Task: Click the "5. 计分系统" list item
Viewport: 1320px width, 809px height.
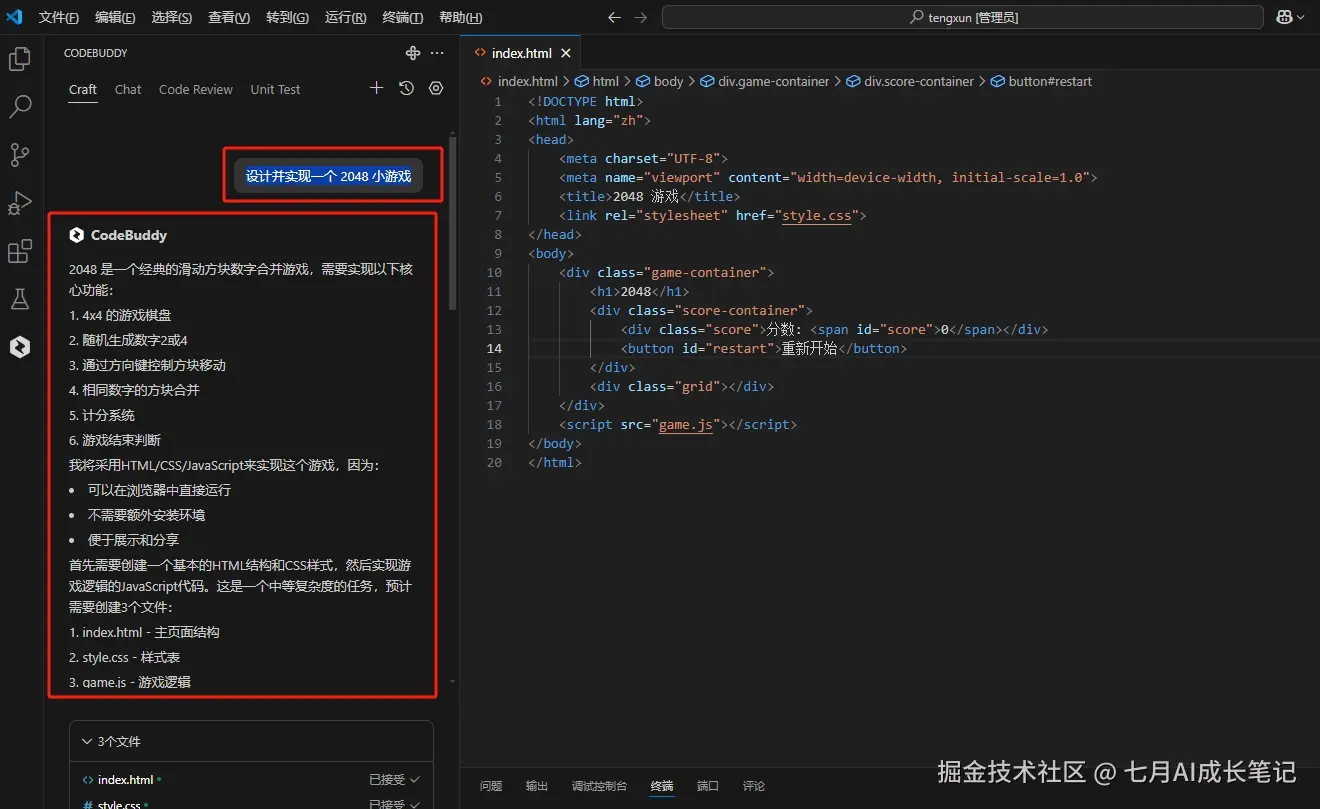Action: pyautogui.click(x=102, y=415)
